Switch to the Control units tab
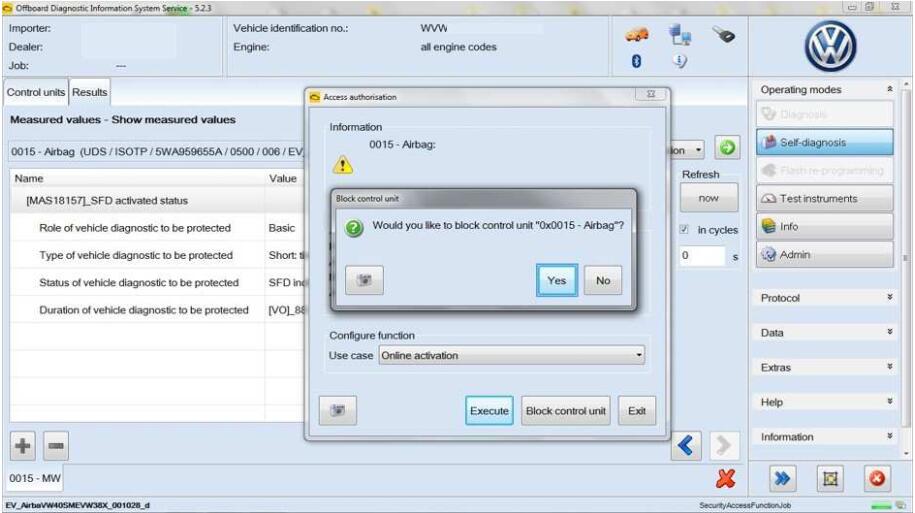915x513 pixels. click(x=36, y=92)
